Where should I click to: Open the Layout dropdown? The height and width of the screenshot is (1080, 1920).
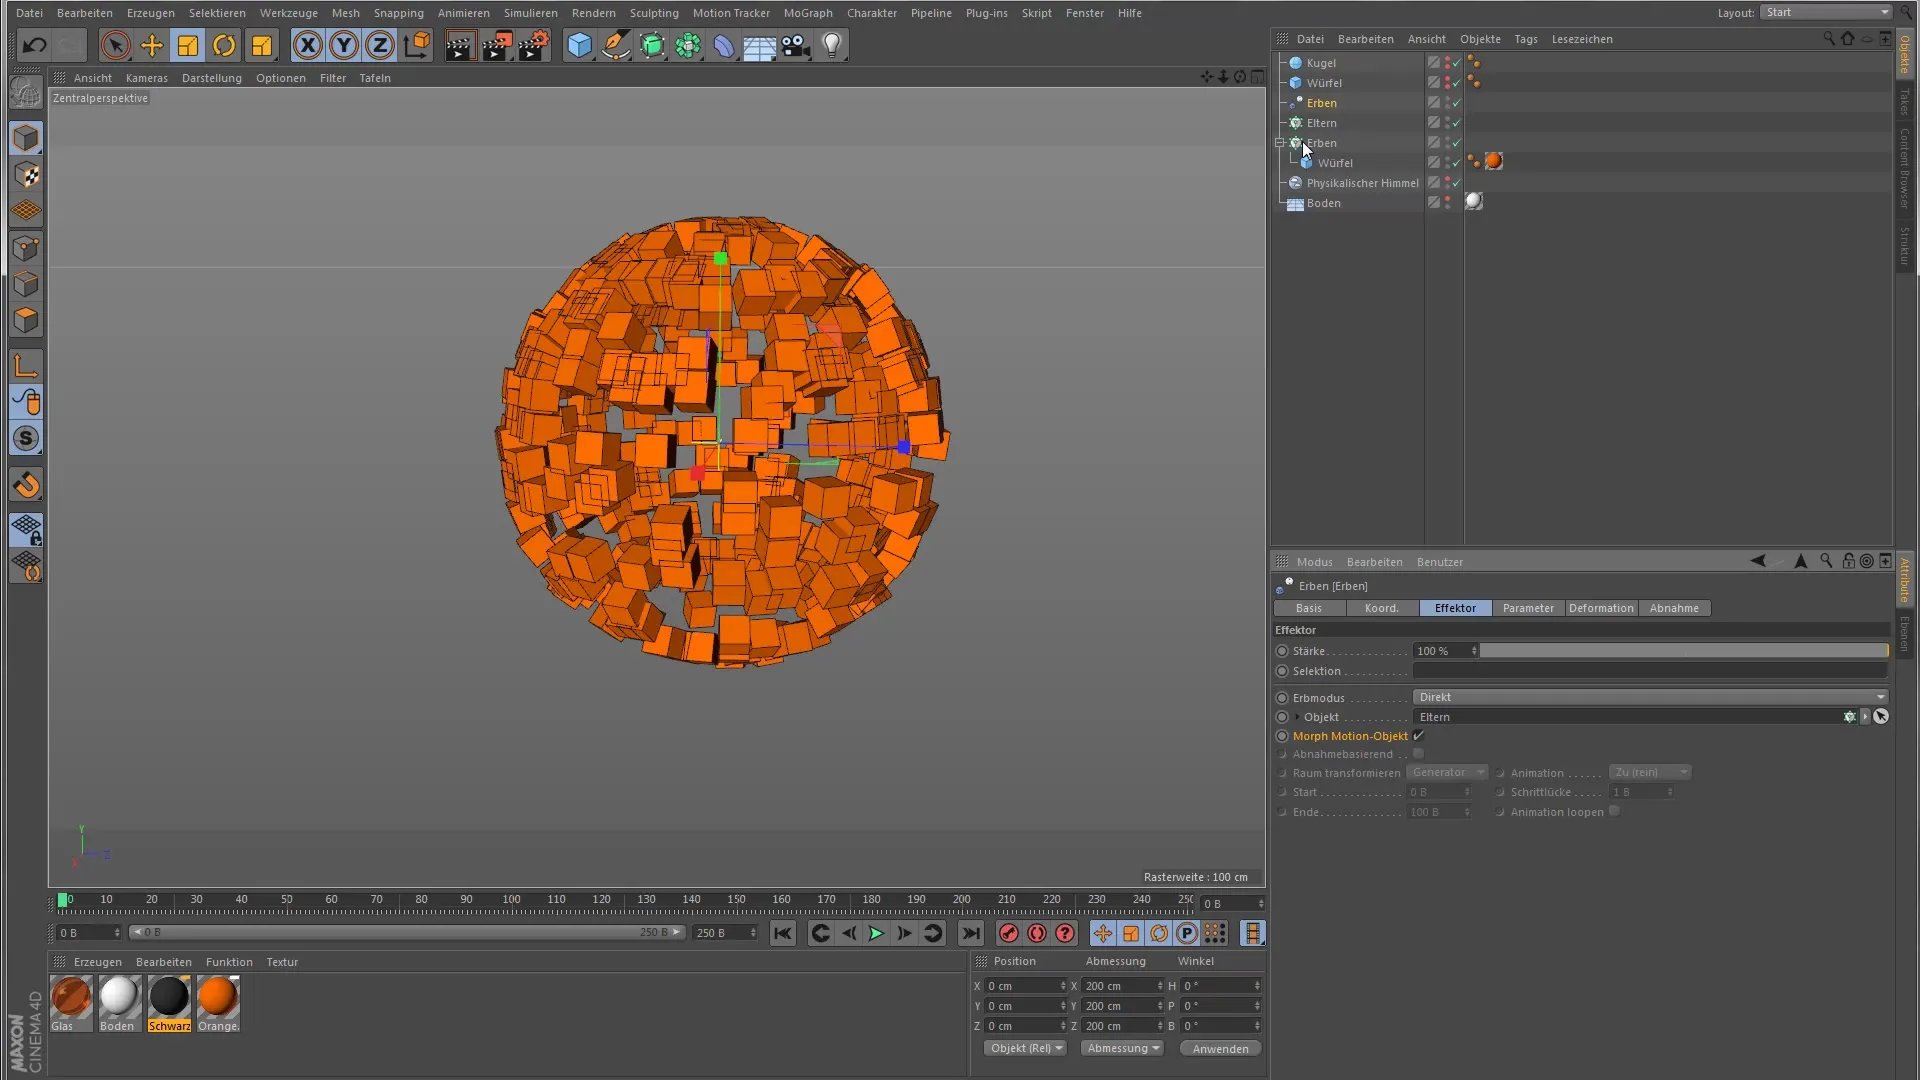coord(1826,12)
